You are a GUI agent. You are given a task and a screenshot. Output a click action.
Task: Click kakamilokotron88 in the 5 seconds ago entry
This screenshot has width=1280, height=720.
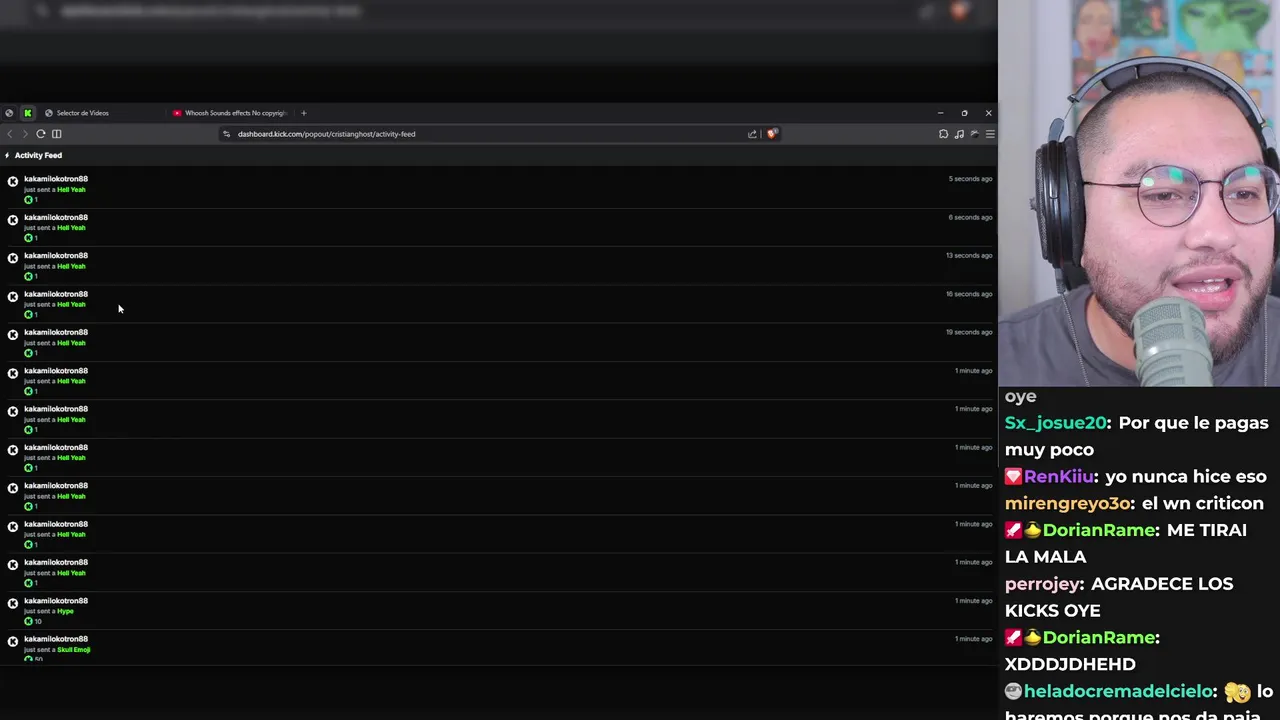coord(56,179)
